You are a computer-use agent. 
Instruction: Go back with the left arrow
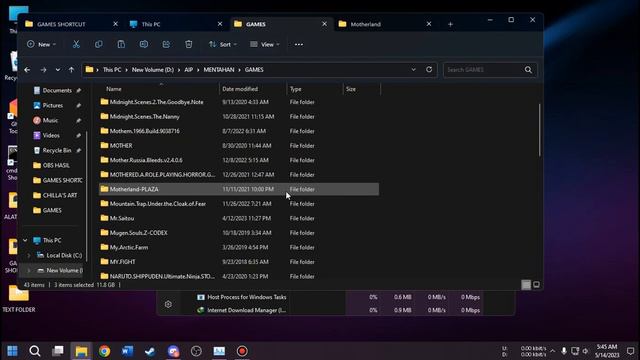pos(27,70)
